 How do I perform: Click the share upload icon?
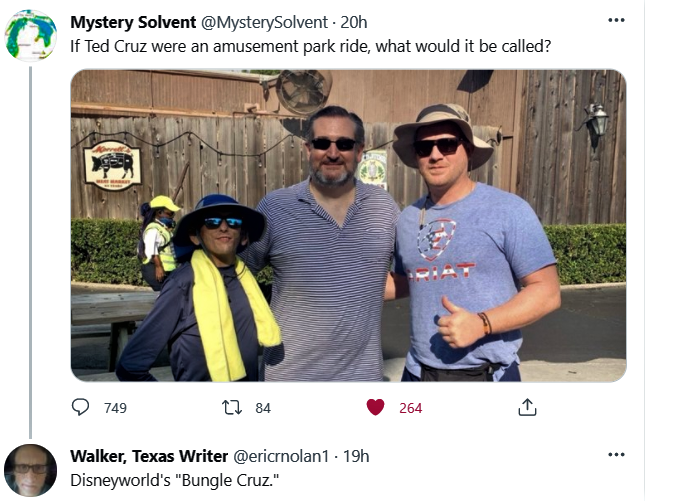click(527, 407)
